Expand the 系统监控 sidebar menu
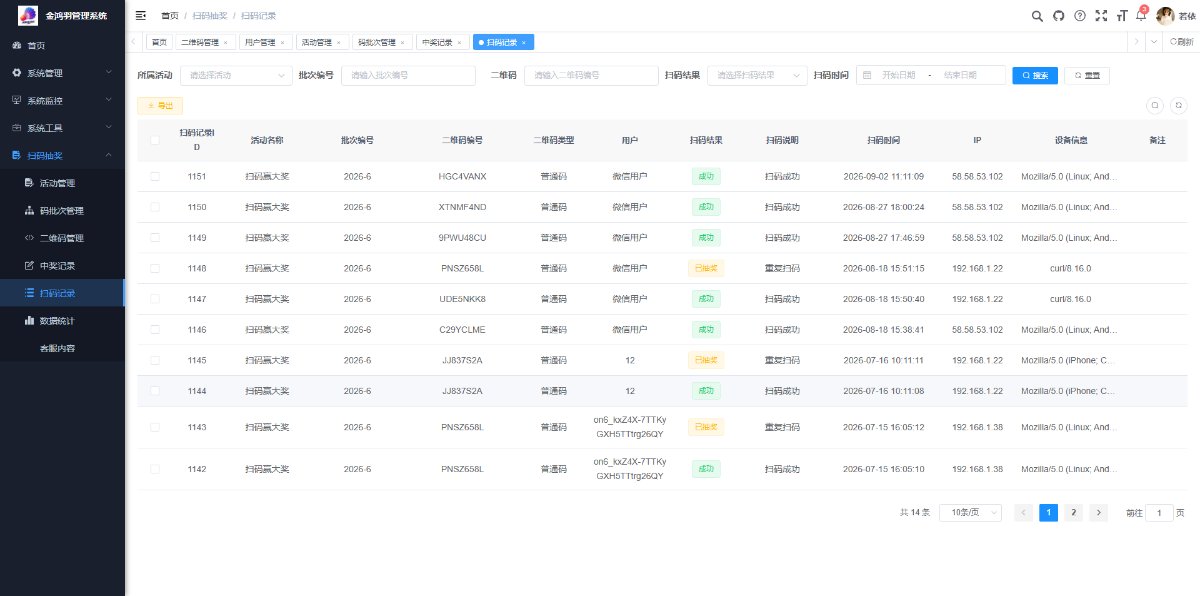The image size is (1200, 596). [x=62, y=101]
